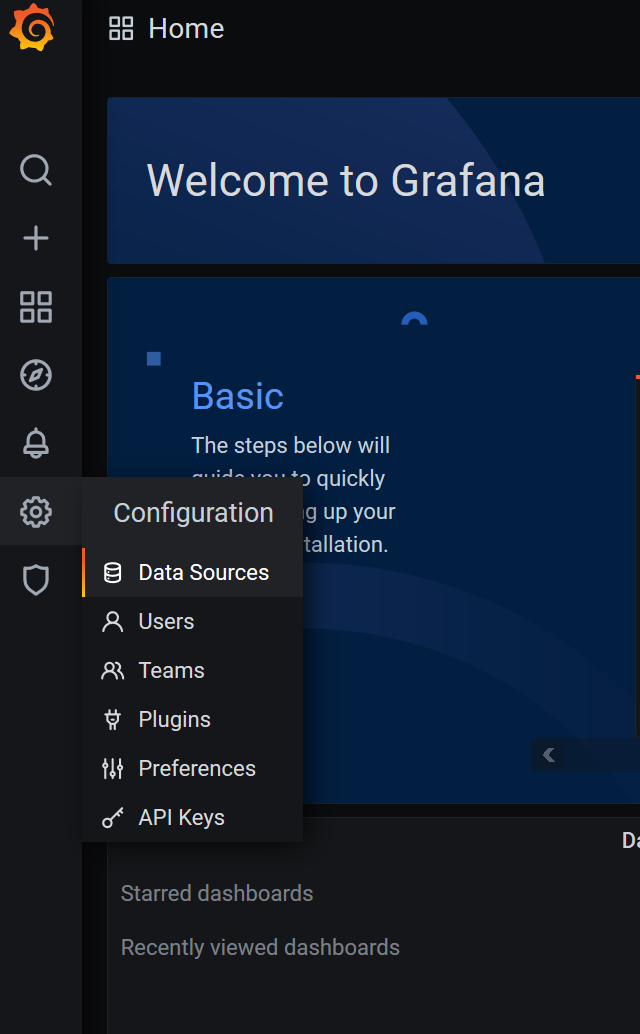Open the Dashboards grid icon in the sidebar

(x=36, y=307)
